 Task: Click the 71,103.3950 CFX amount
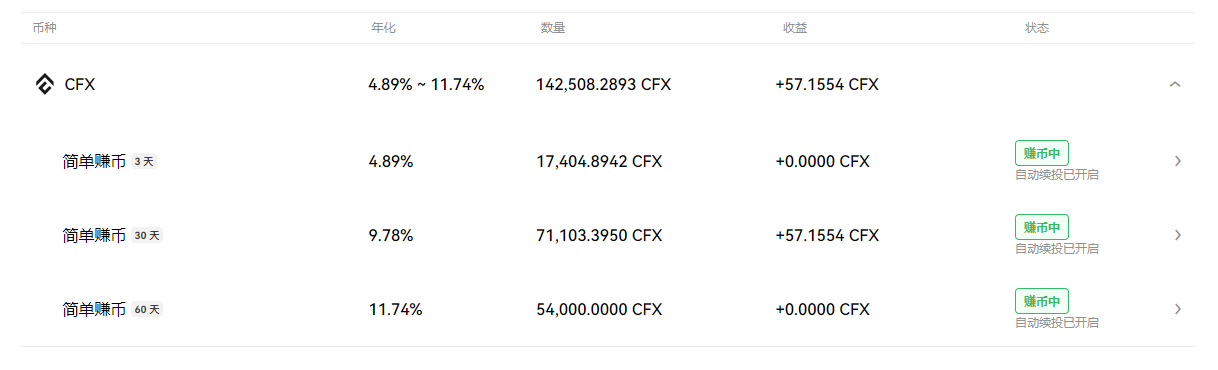click(x=599, y=235)
